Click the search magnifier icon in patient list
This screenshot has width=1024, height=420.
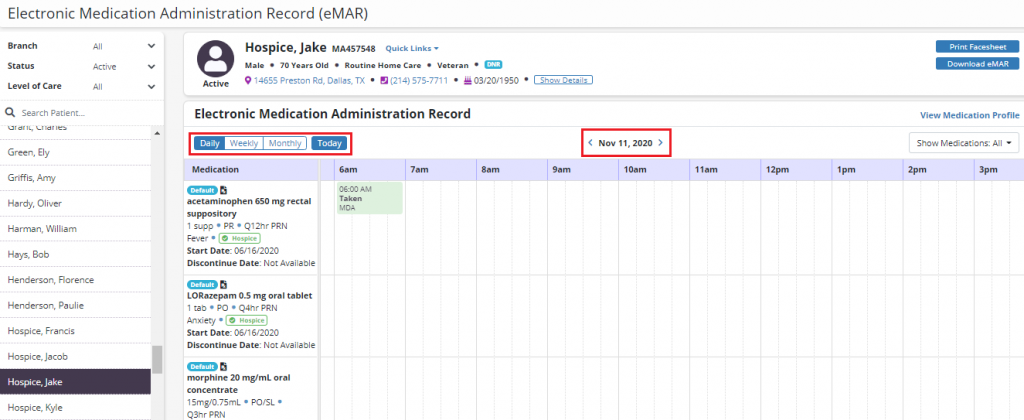coord(11,113)
